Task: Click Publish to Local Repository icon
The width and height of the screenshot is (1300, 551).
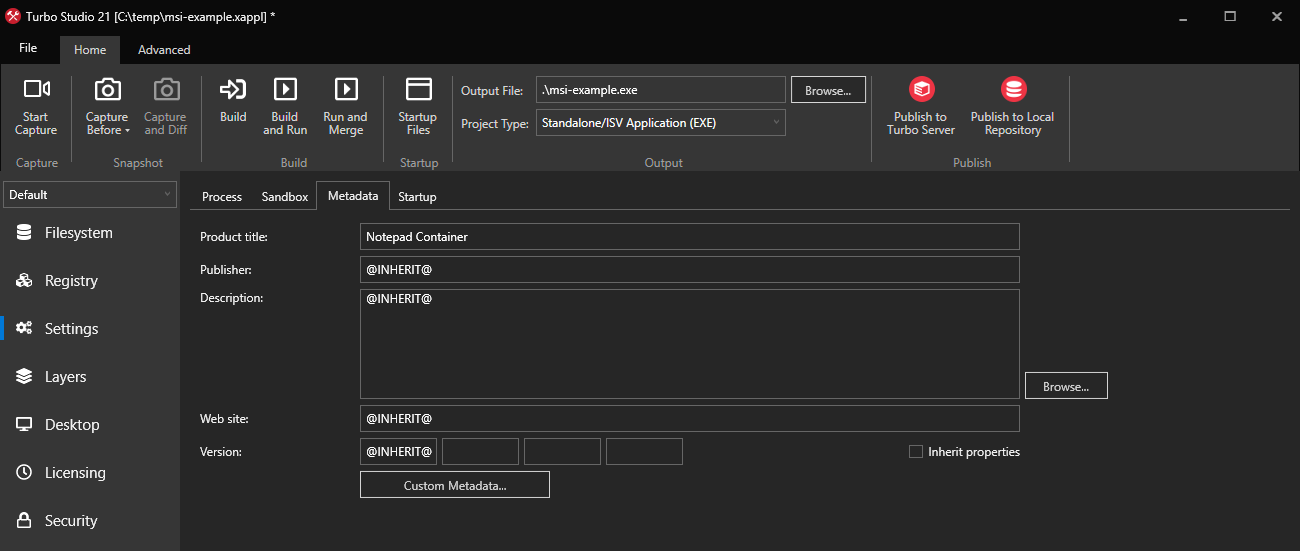Action: [x=1012, y=90]
